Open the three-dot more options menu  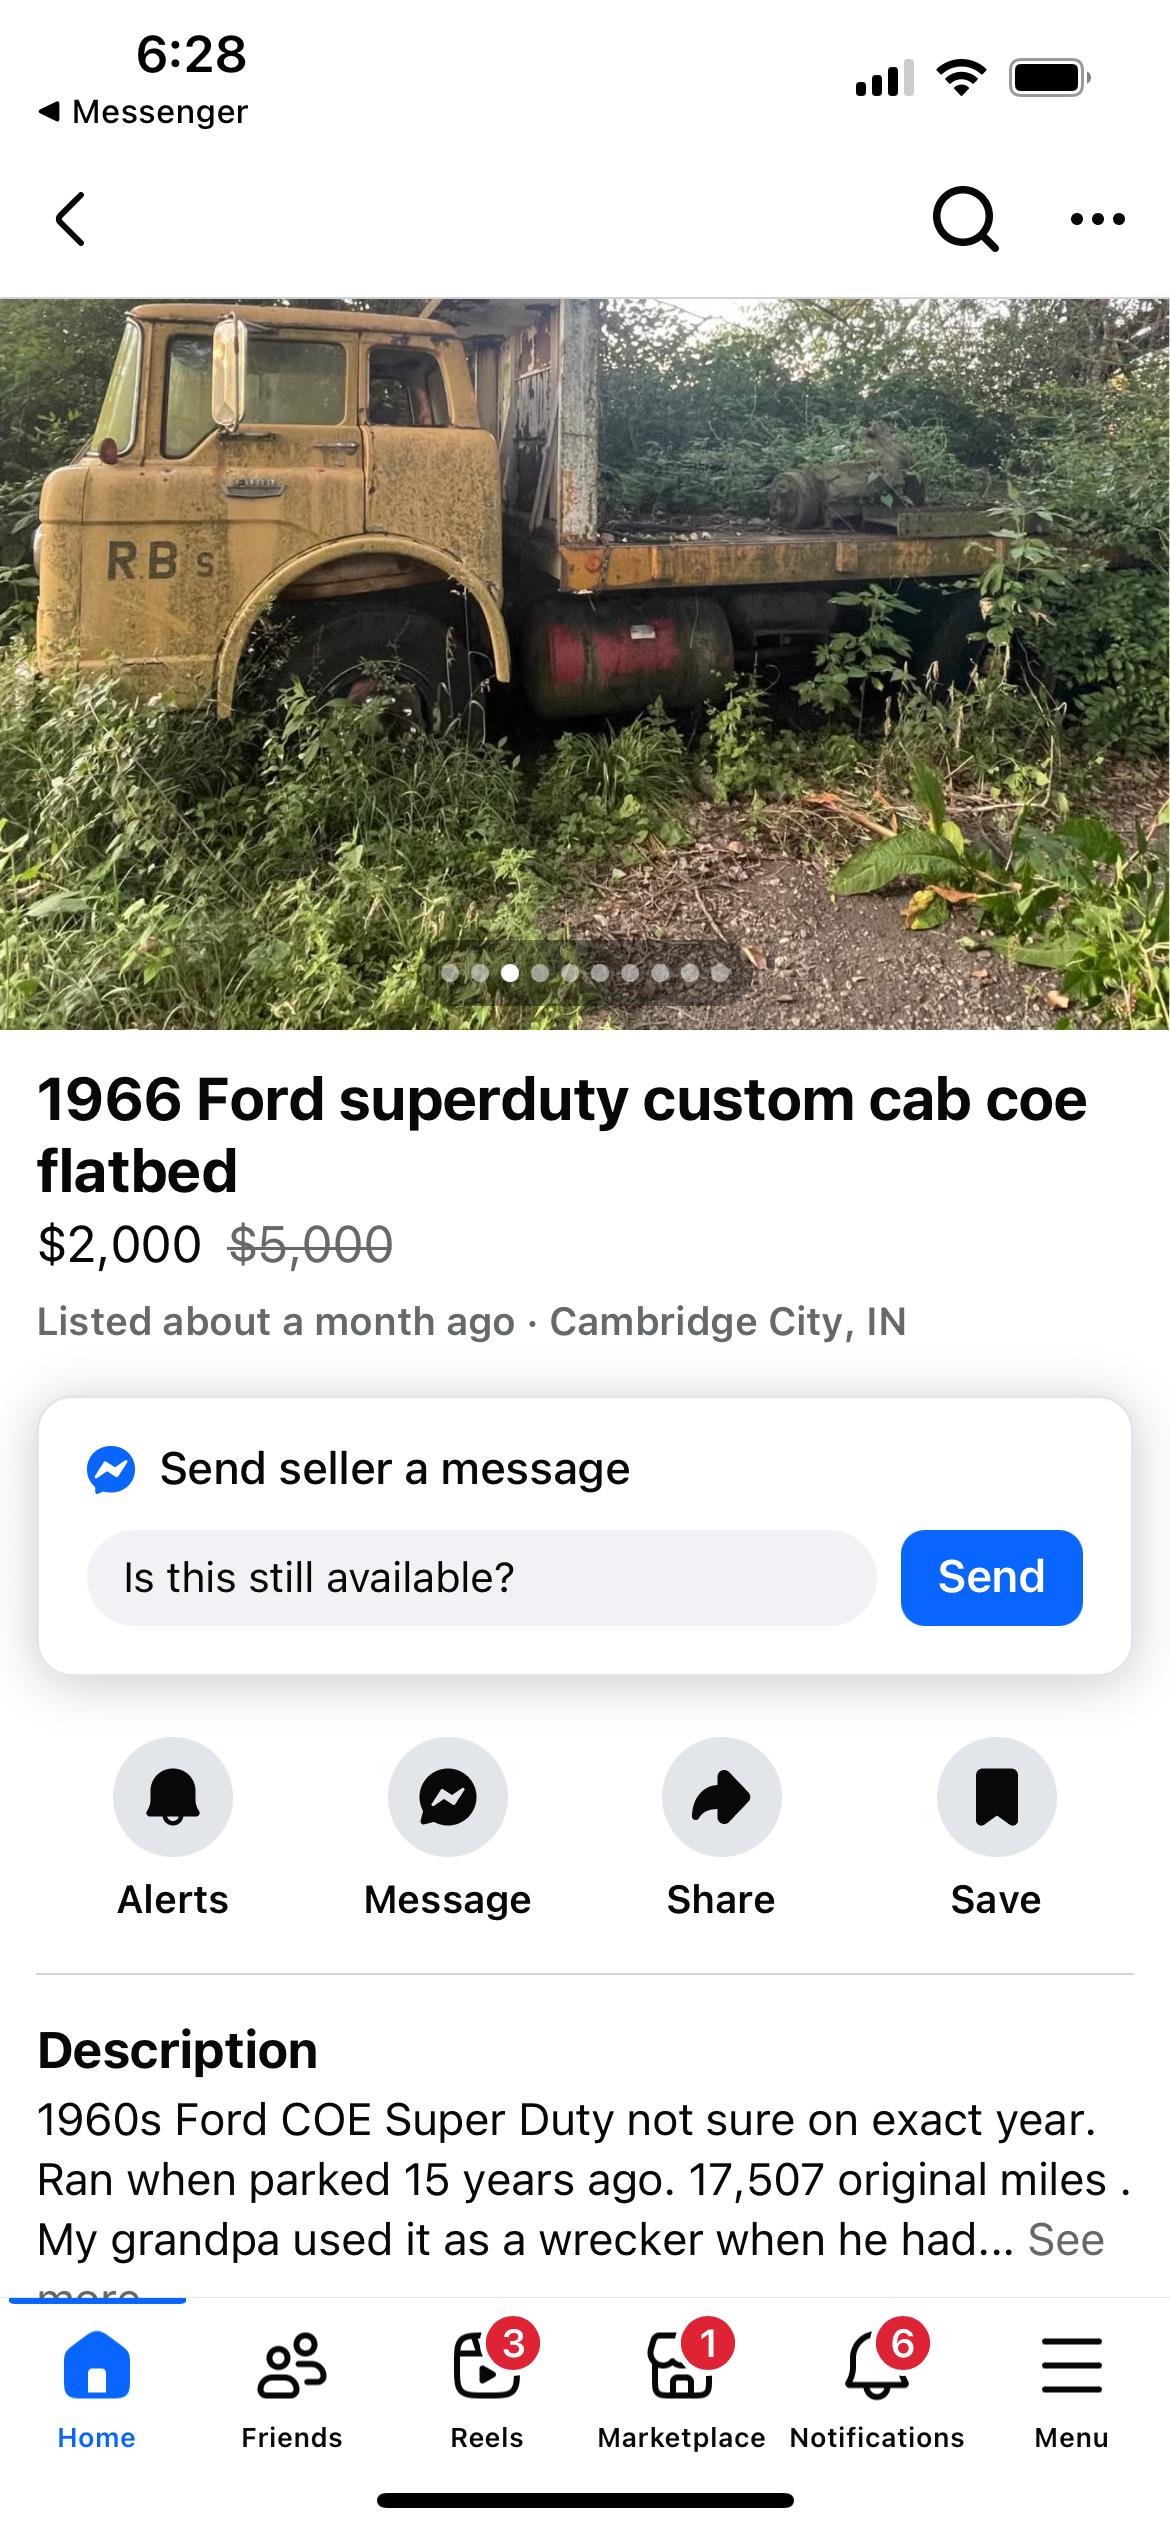point(1097,219)
